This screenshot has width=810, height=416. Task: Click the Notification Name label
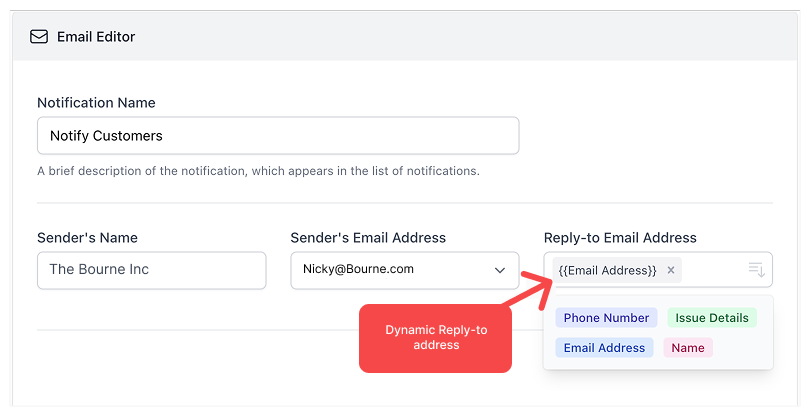click(96, 103)
